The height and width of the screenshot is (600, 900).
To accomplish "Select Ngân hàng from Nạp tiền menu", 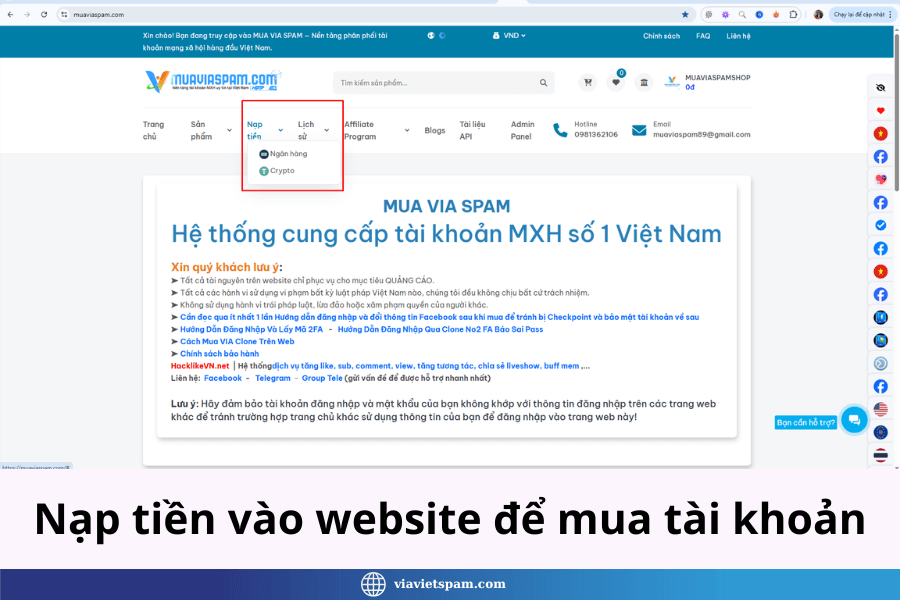I will (x=287, y=154).
